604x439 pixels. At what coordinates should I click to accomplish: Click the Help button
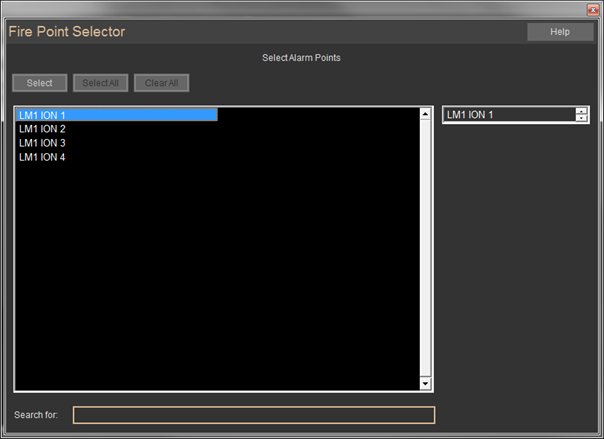[x=560, y=32]
